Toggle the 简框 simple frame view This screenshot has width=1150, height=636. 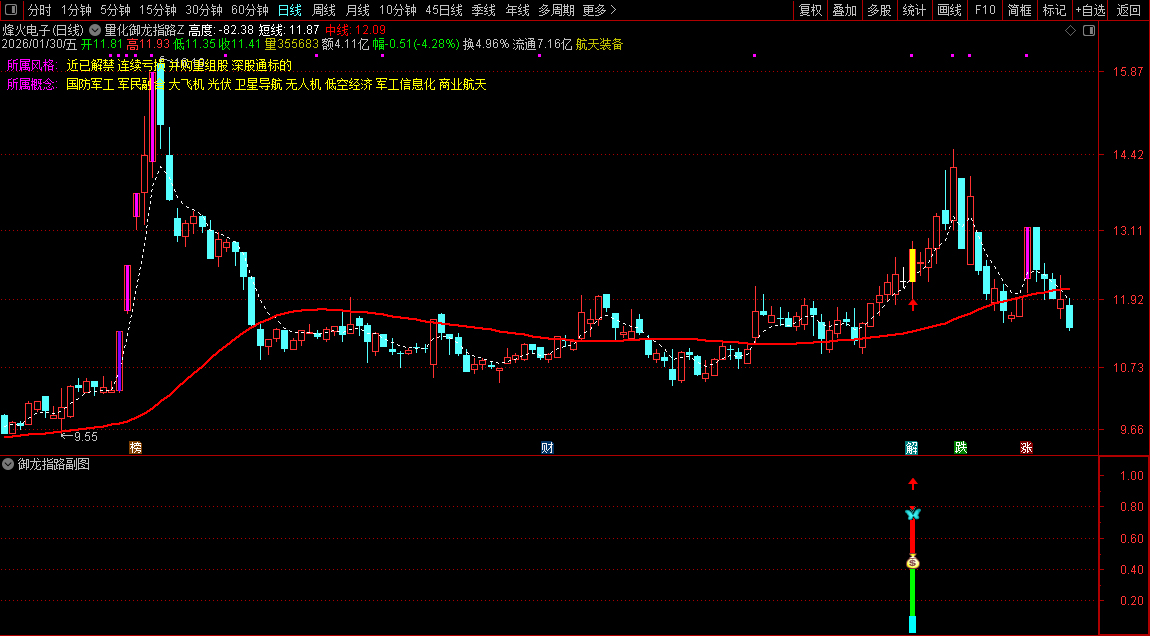click(x=1020, y=10)
